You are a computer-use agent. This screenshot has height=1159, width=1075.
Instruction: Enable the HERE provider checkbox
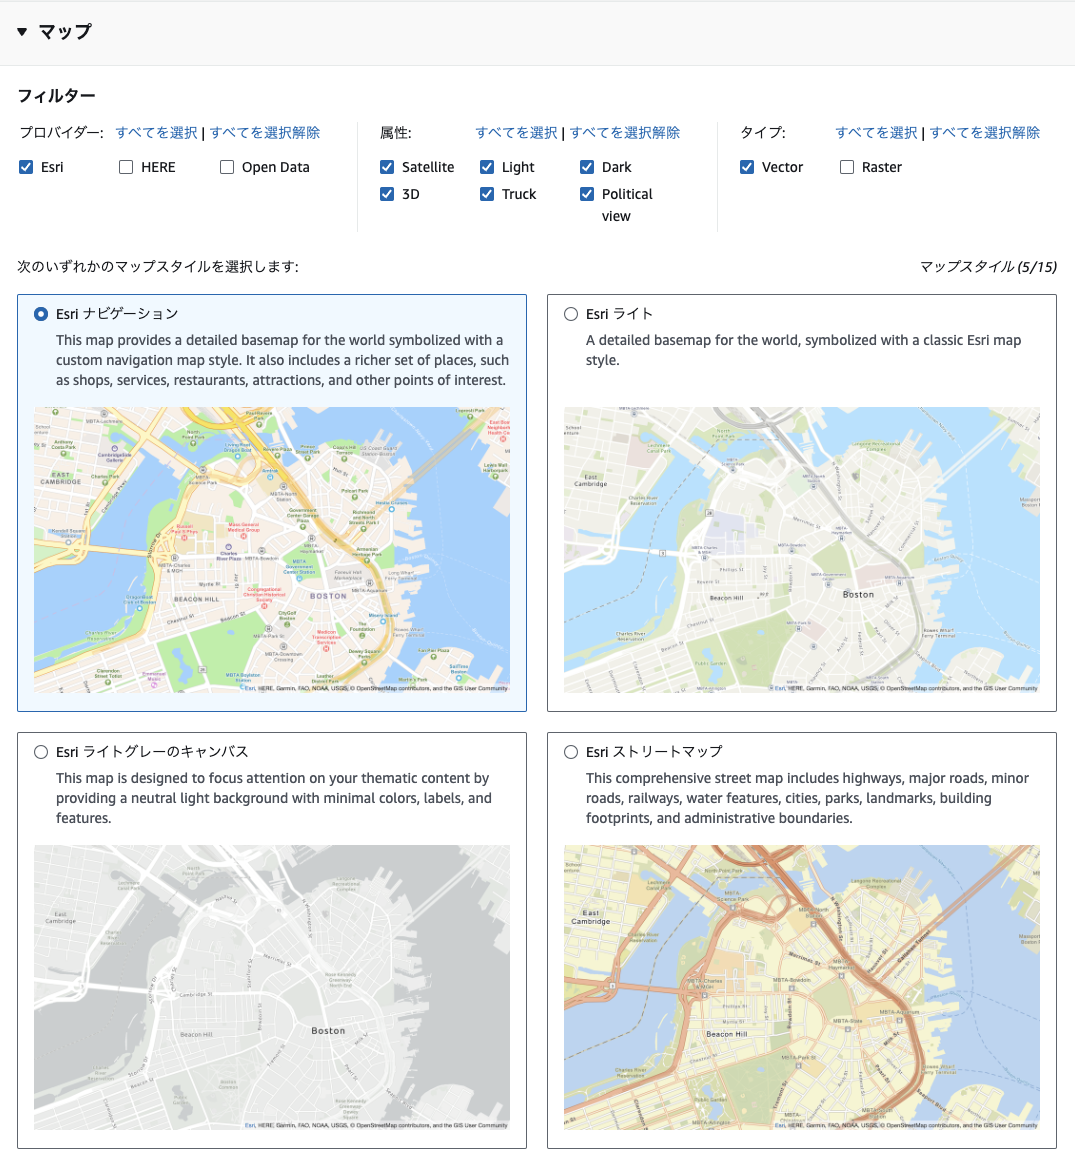click(126, 167)
